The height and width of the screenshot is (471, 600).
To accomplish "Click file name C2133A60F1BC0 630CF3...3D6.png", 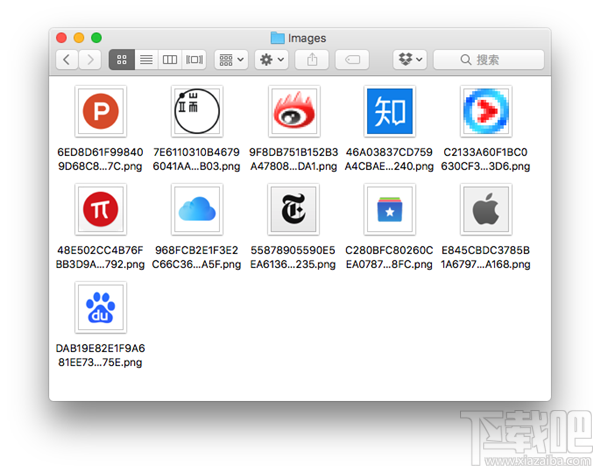I will [485, 159].
